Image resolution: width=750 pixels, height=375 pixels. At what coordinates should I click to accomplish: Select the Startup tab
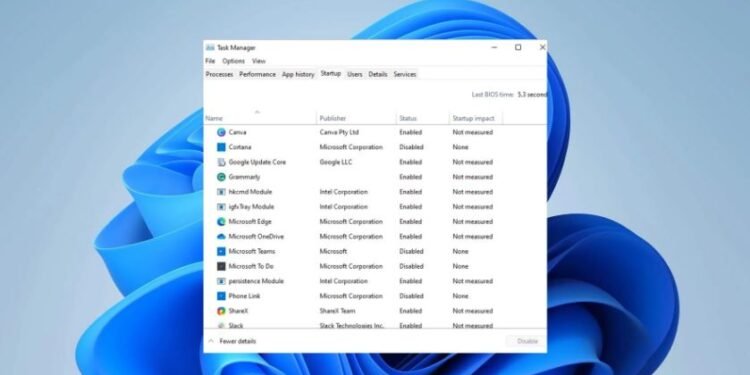331,73
